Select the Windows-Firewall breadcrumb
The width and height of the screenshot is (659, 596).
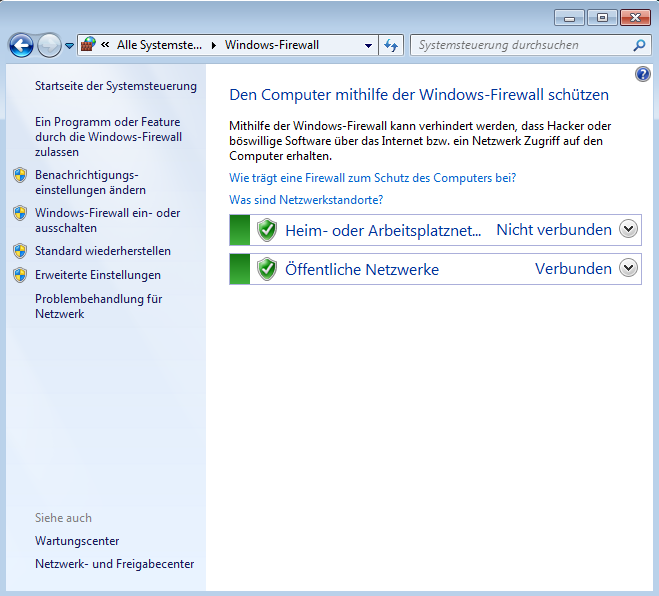coord(272,45)
